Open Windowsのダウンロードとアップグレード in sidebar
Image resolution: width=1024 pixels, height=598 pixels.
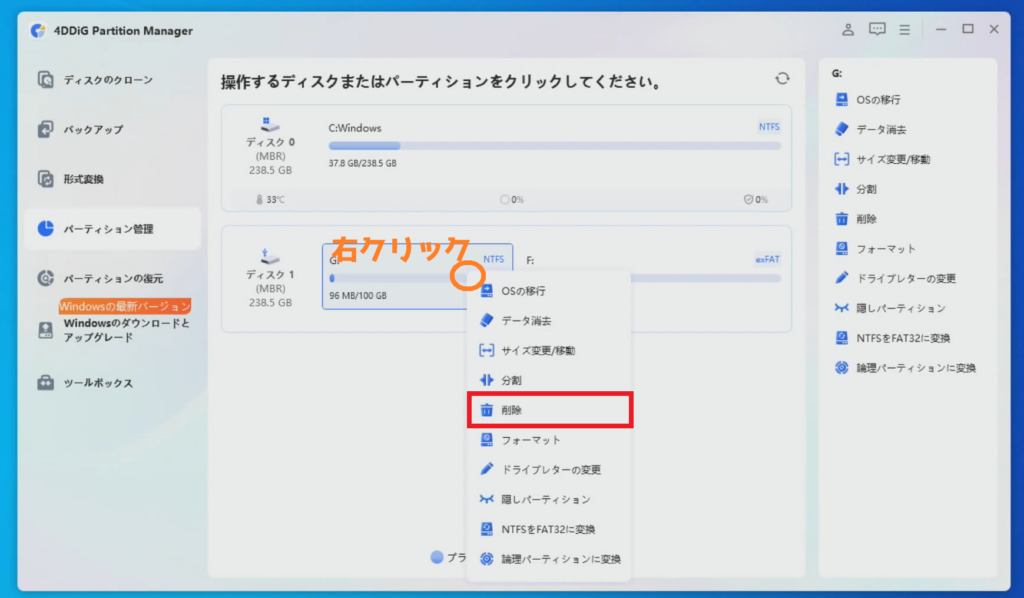pyautogui.click(x=126, y=331)
